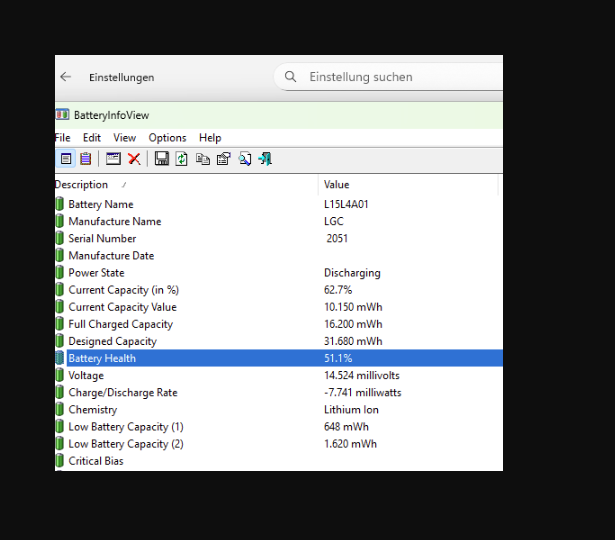Select the Full Charged Capacity row
The width and height of the screenshot is (615, 540).
click(120, 324)
